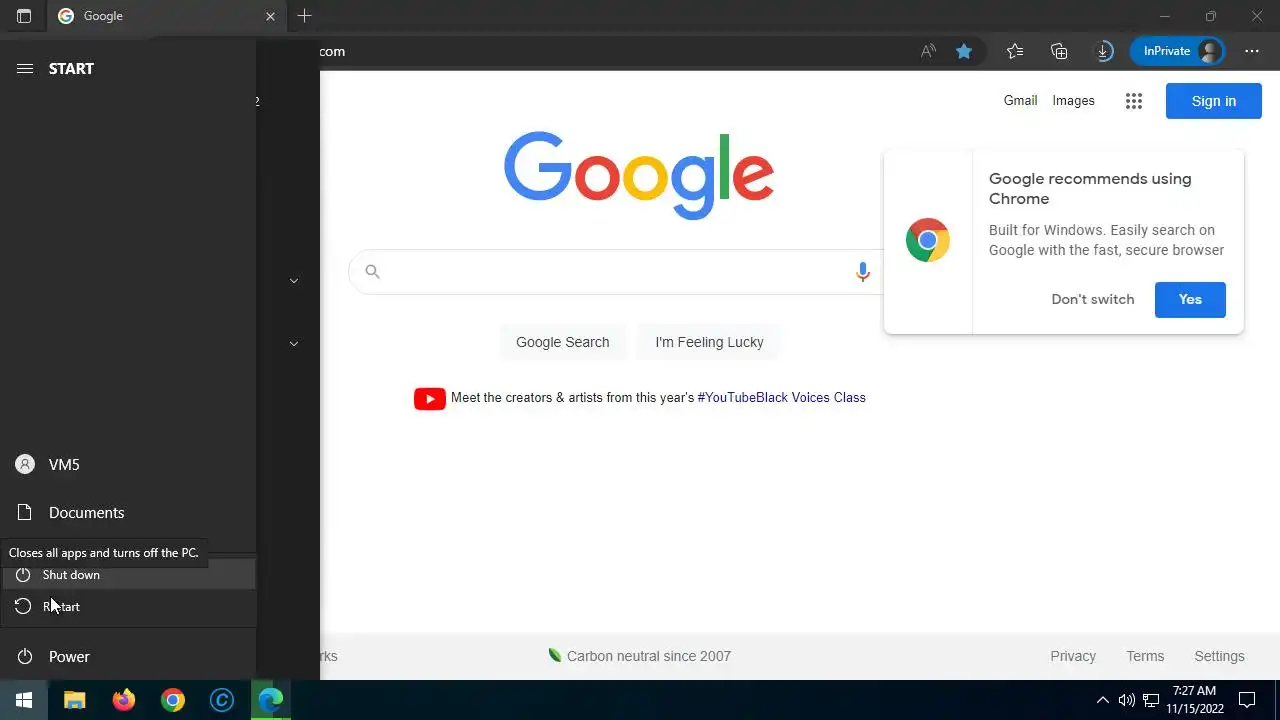Open the Downloads icon in Edge toolbar
The width and height of the screenshot is (1280, 720).
click(x=1104, y=51)
